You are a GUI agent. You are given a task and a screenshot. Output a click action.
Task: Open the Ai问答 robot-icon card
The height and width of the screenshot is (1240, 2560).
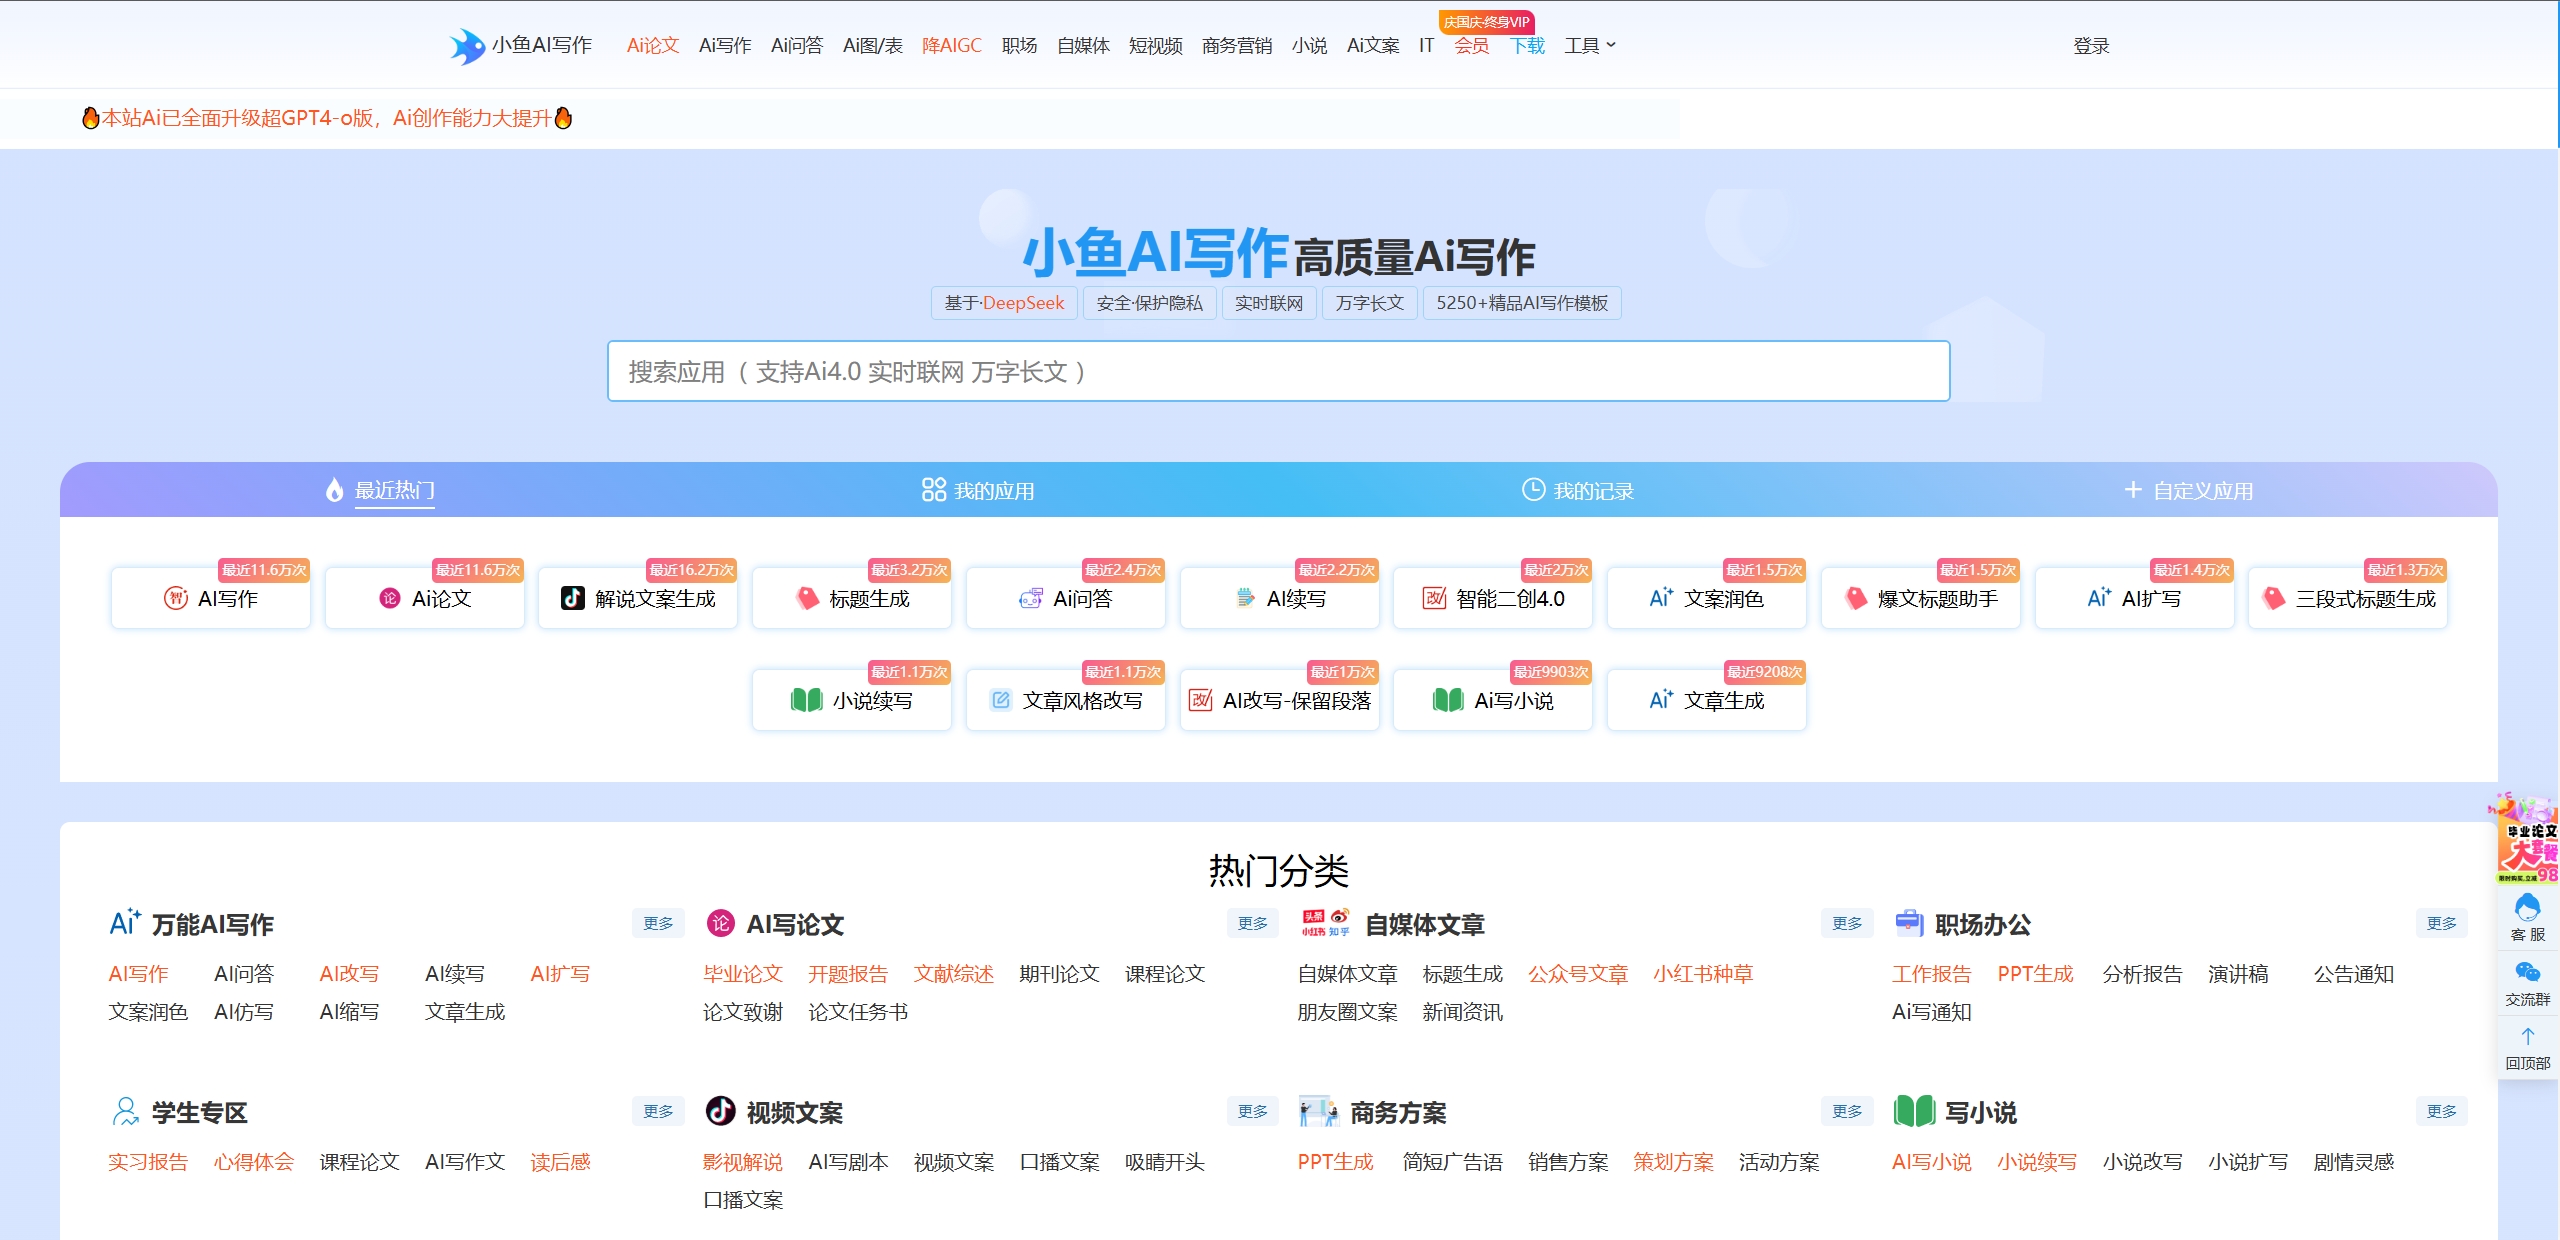[x=1065, y=598]
